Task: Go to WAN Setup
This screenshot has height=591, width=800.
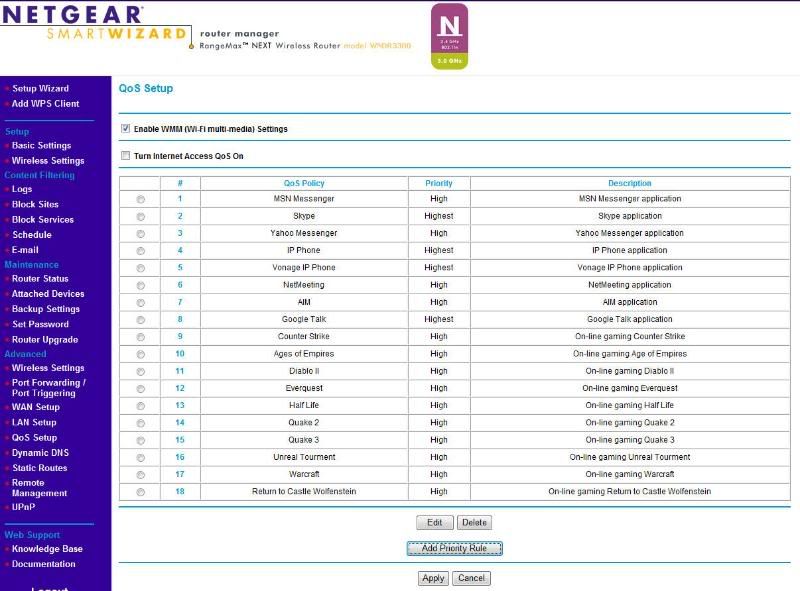Action: 36,407
